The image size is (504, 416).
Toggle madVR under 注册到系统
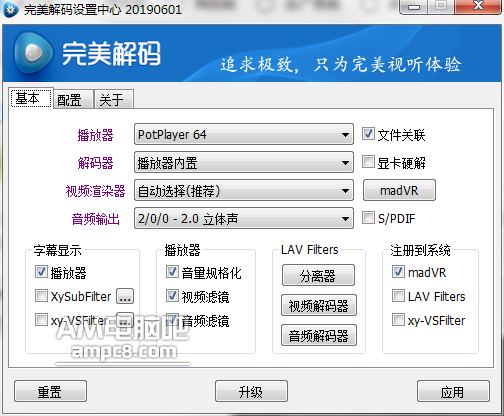(x=398, y=272)
